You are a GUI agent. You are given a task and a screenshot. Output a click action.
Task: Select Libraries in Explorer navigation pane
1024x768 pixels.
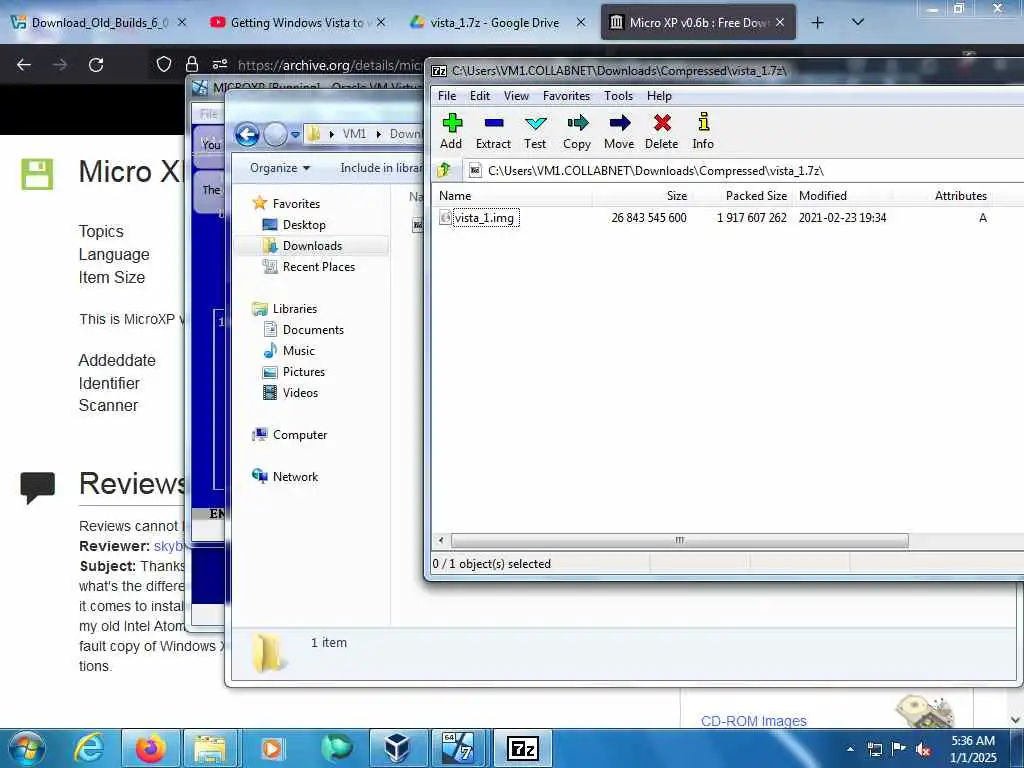pyautogui.click(x=295, y=309)
